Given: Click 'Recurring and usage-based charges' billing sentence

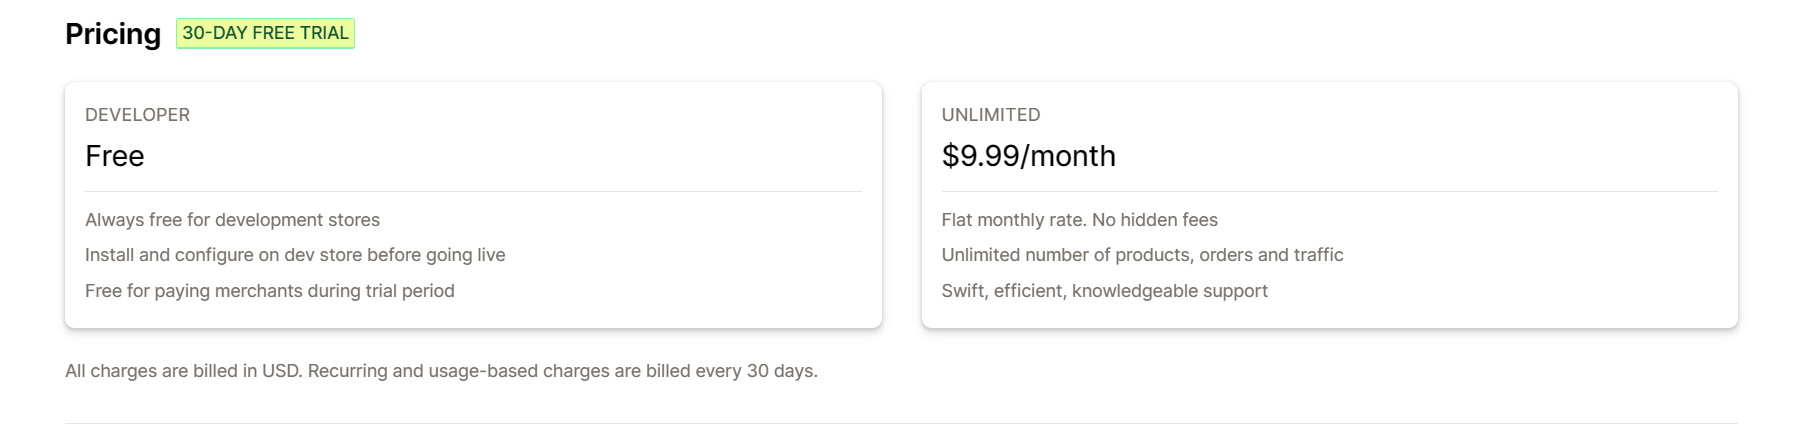Looking at the screenshot, I should pyautogui.click(x=562, y=371).
